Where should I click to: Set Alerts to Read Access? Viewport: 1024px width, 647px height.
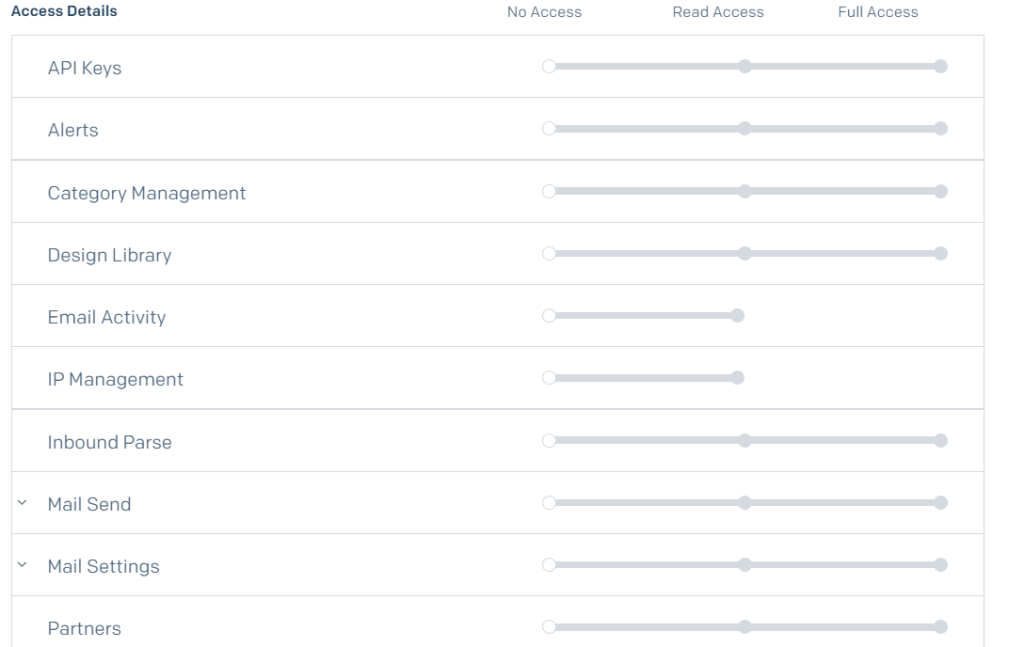(x=744, y=129)
